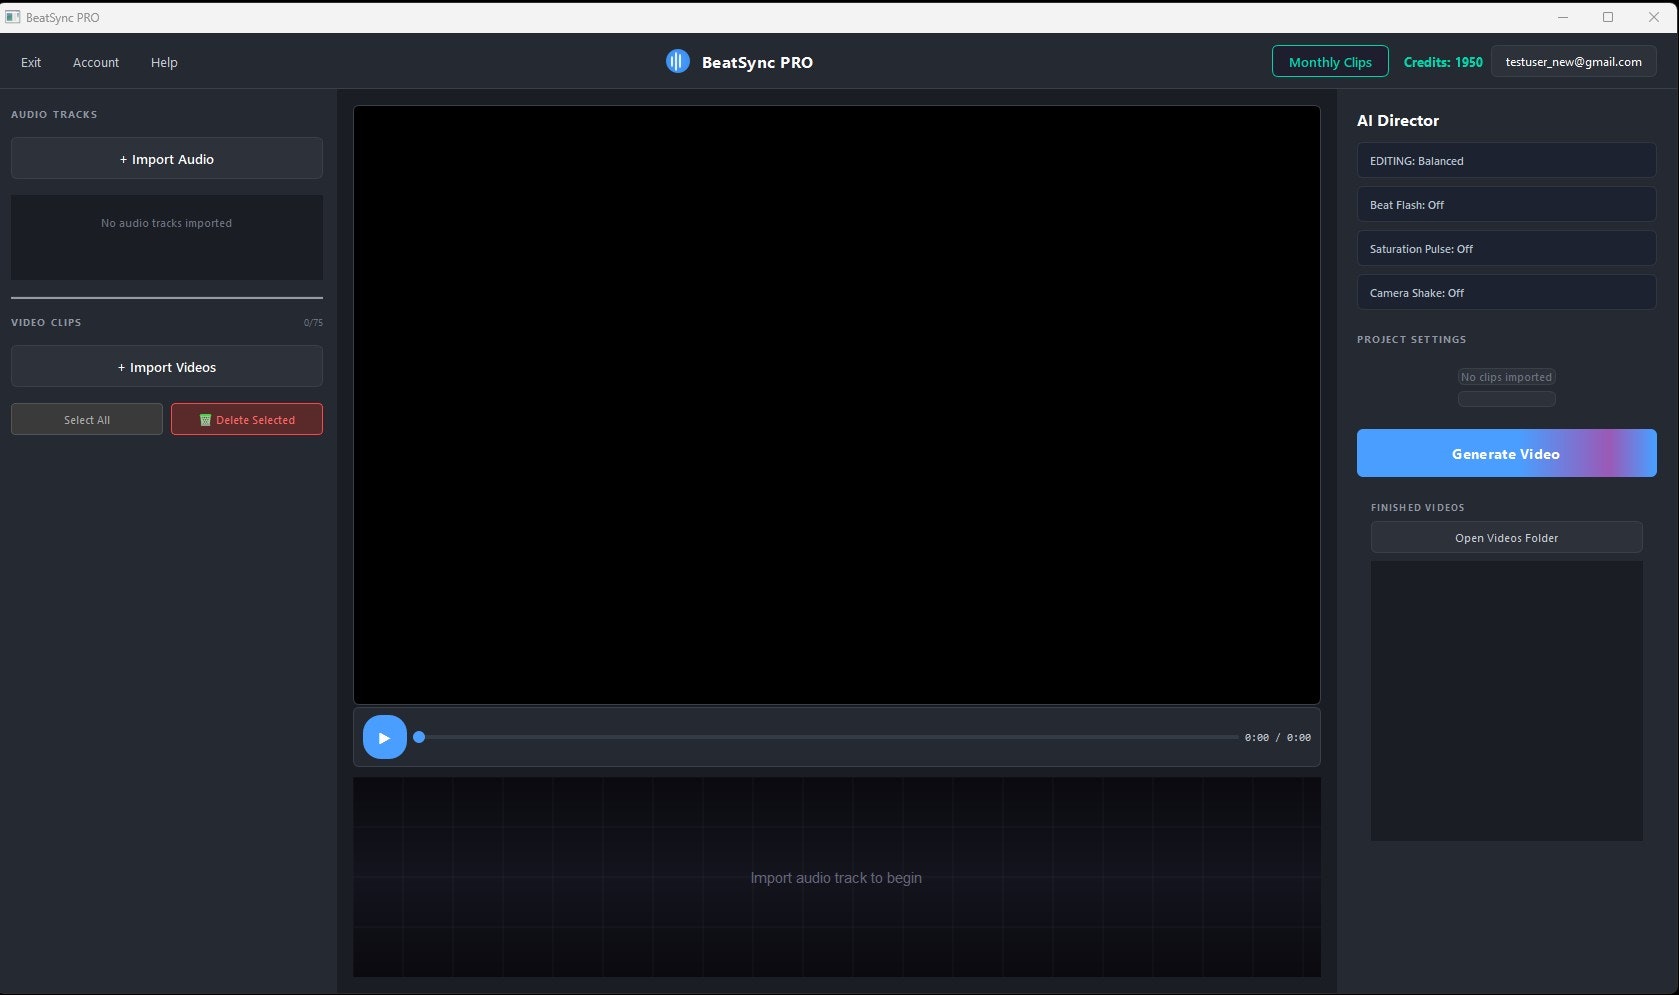The image size is (1679, 995).
Task: Click the Credits: 1950 indicator
Action: (x=1443, y=61)
